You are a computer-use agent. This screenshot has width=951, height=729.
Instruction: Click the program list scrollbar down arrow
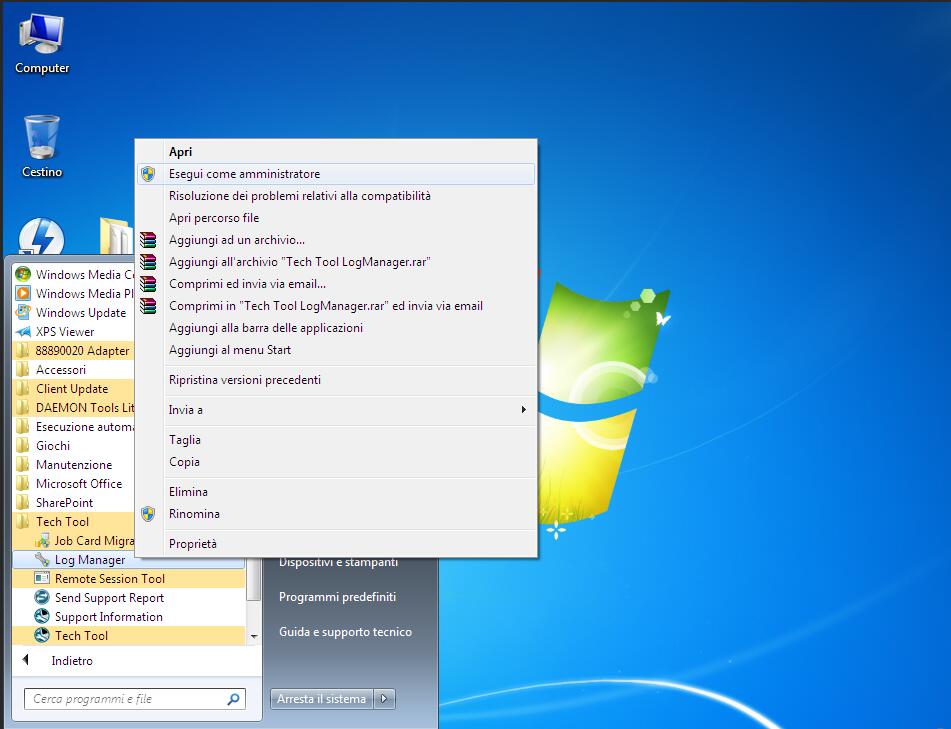254,636
